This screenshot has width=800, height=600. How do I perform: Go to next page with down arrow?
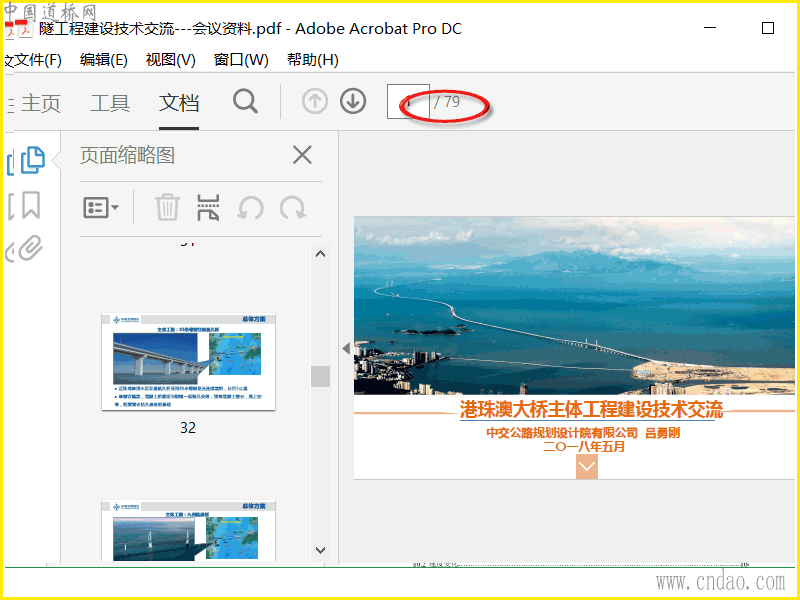(353, 101)
